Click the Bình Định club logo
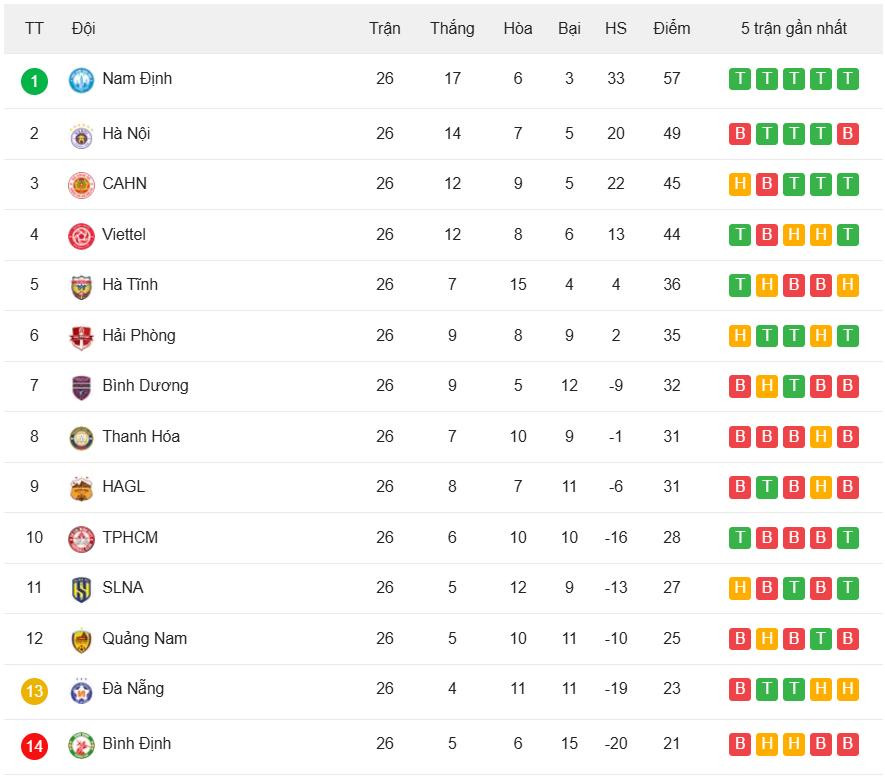 81,746
